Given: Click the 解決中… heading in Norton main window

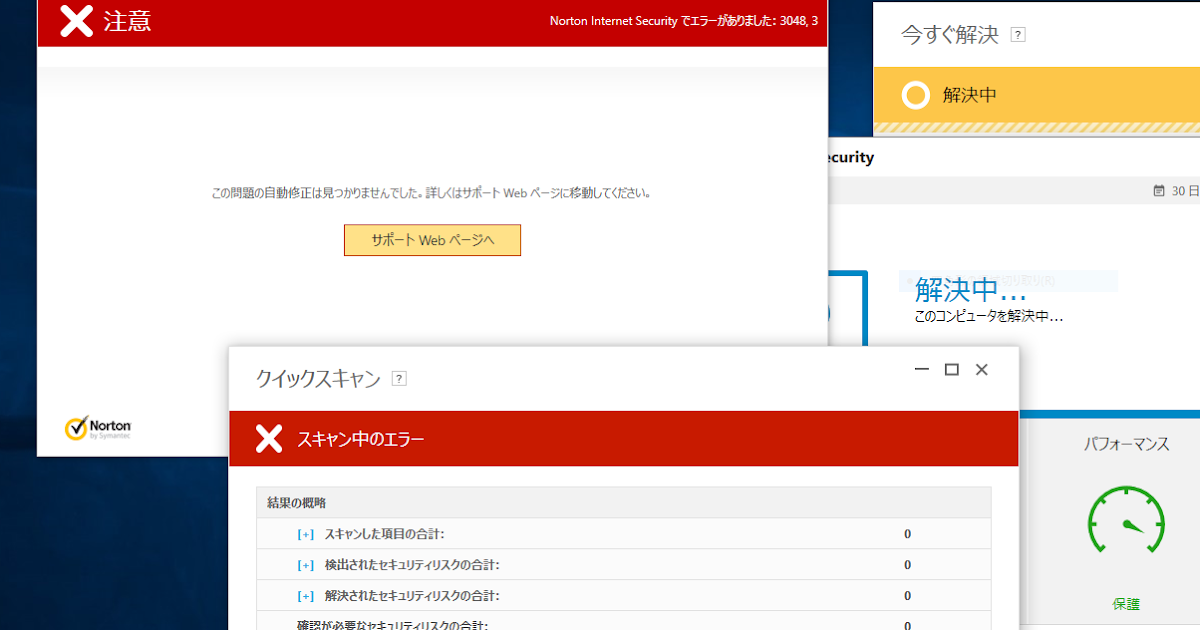Looking at the screenshot, I should [x=971, y=290].
